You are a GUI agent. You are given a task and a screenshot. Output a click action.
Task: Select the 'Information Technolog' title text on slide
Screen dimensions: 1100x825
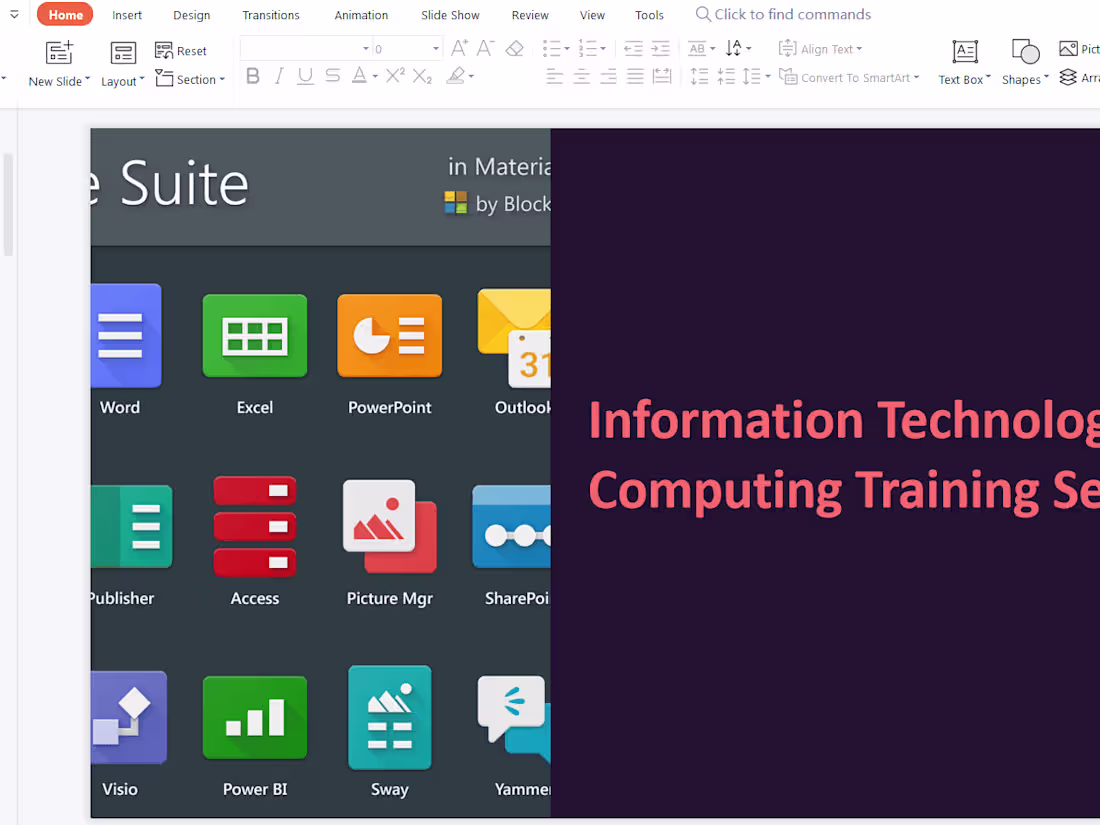pyautogui.click(x=844, y=421)
